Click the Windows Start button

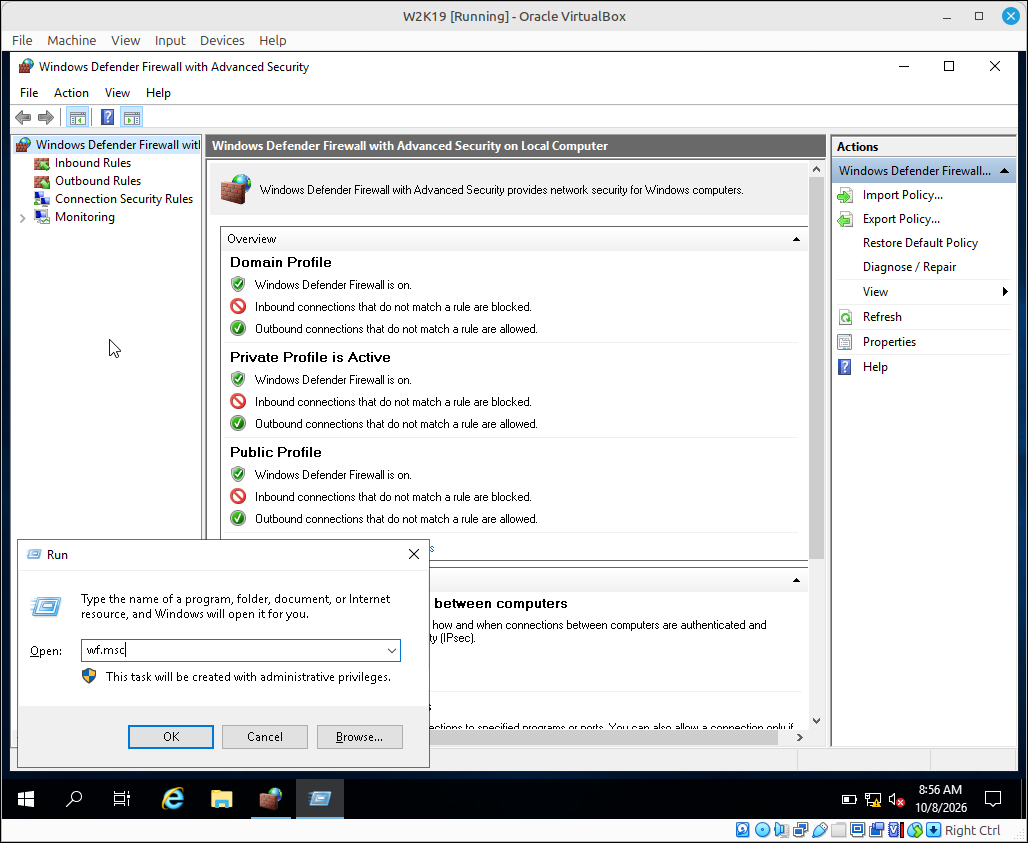click(x=26, y=798)
